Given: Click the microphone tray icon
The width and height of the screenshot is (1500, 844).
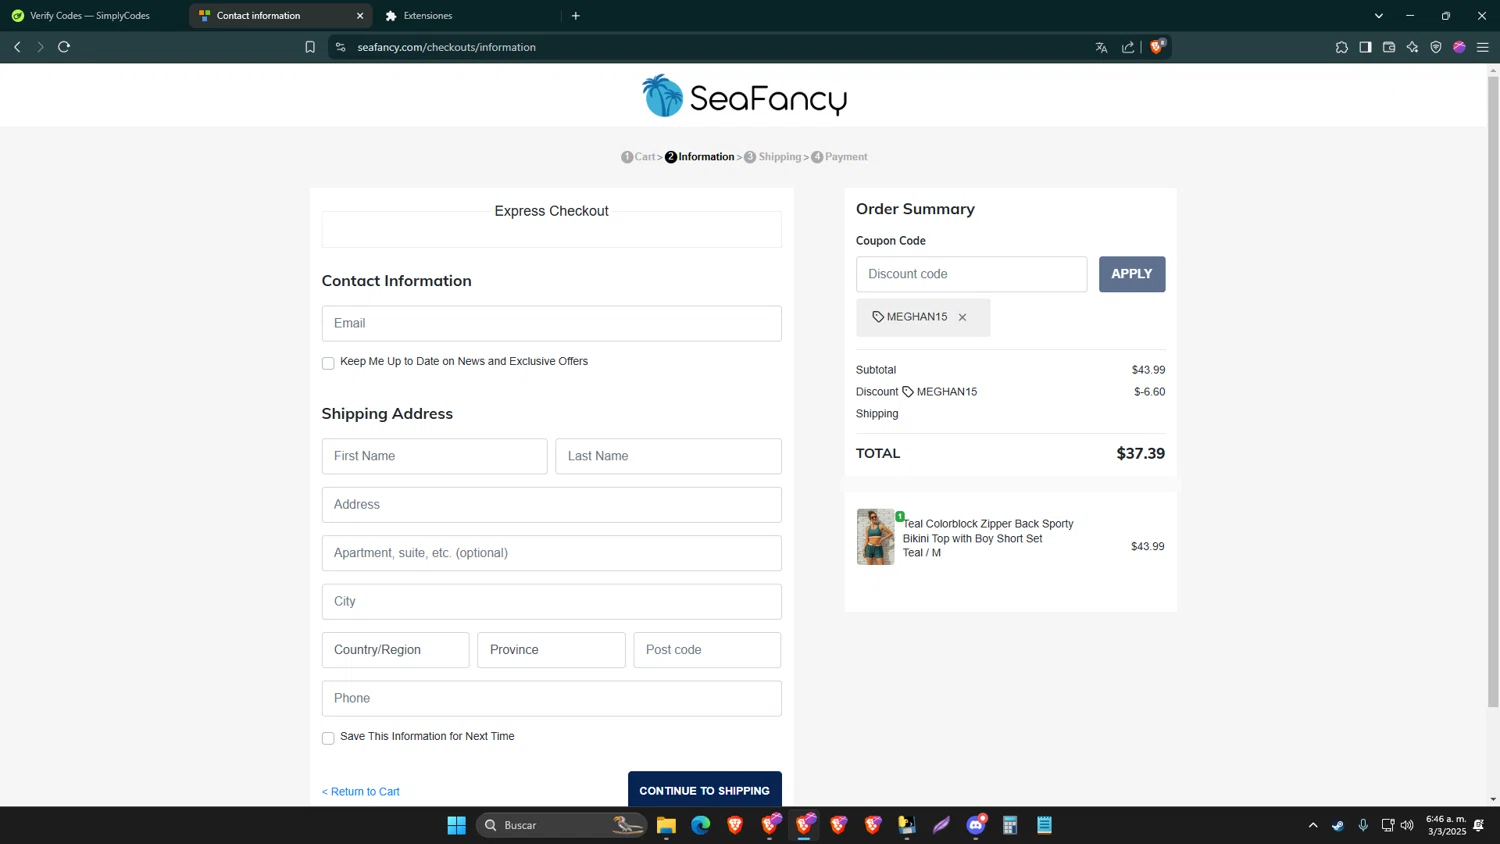Looking at the screenshot, I should 1363,825.
